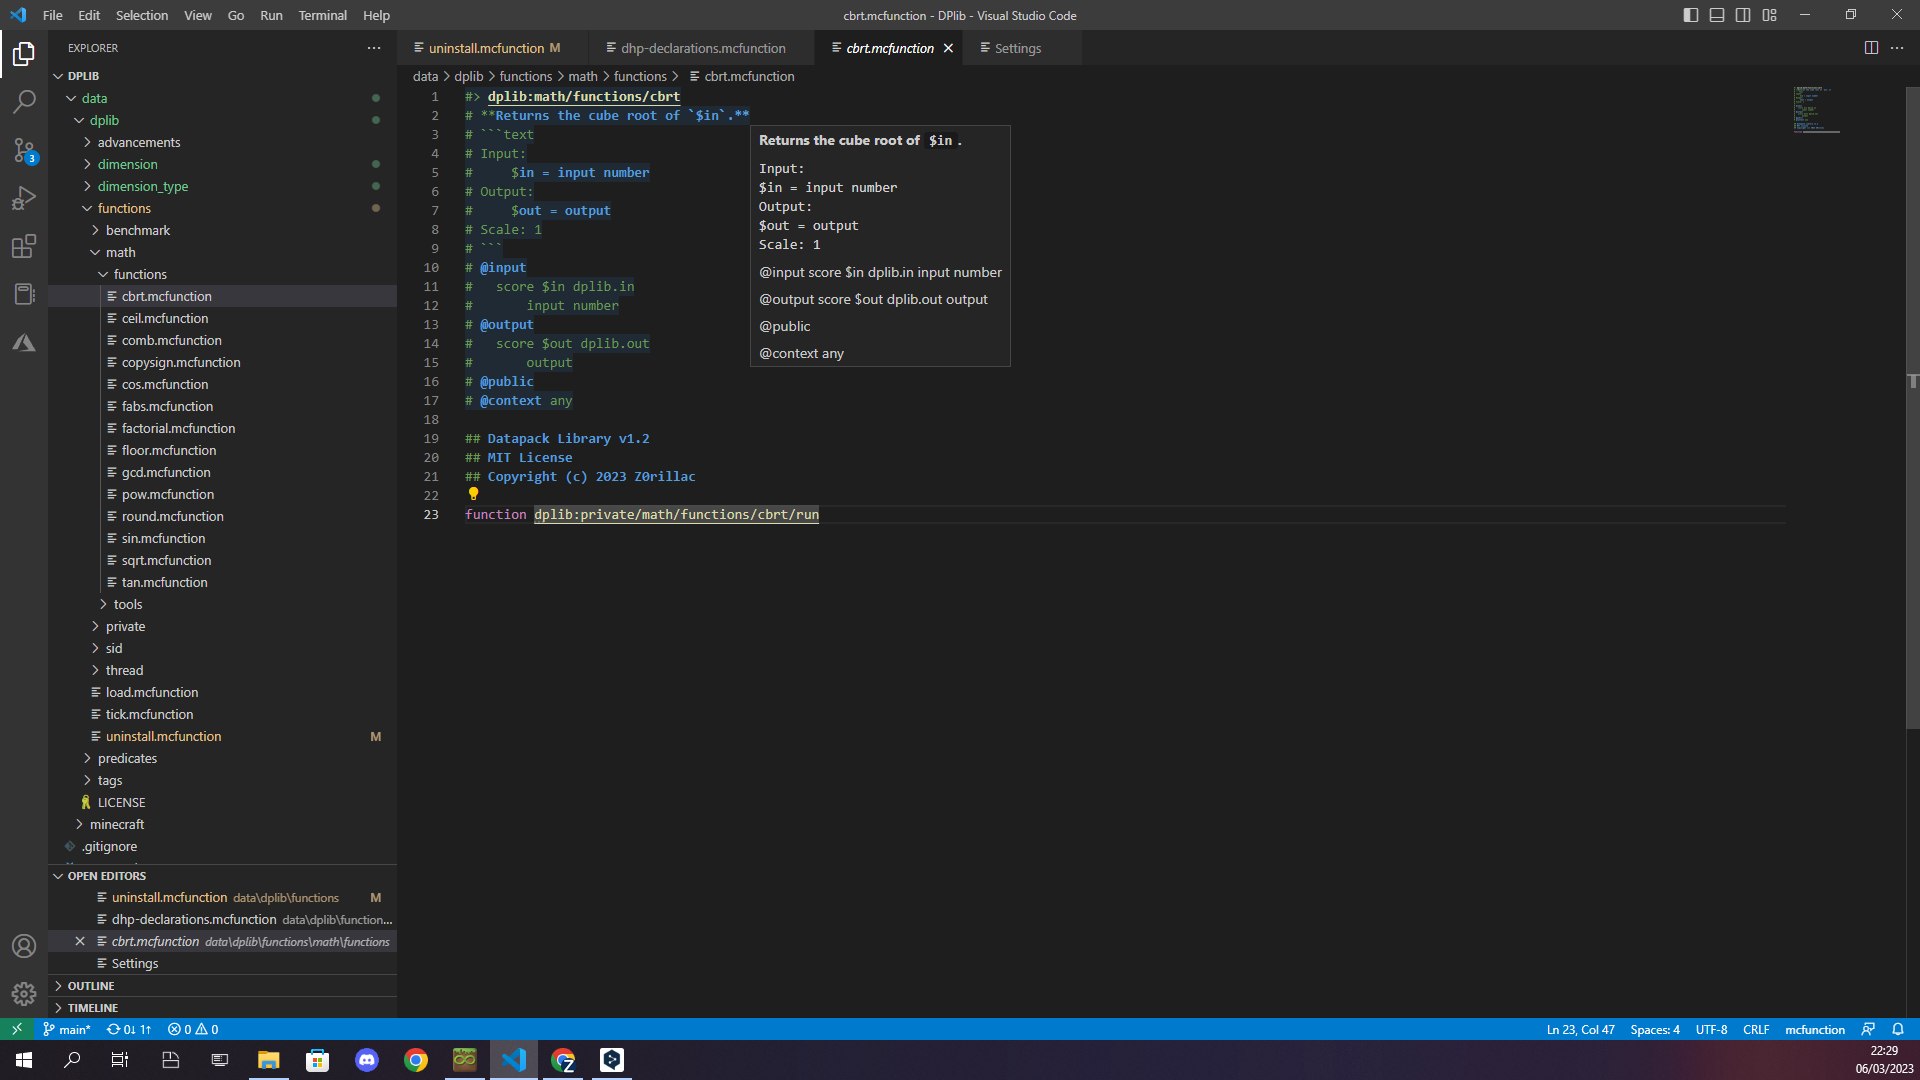Change indentation Spaces: 4 setting

1655,1029
